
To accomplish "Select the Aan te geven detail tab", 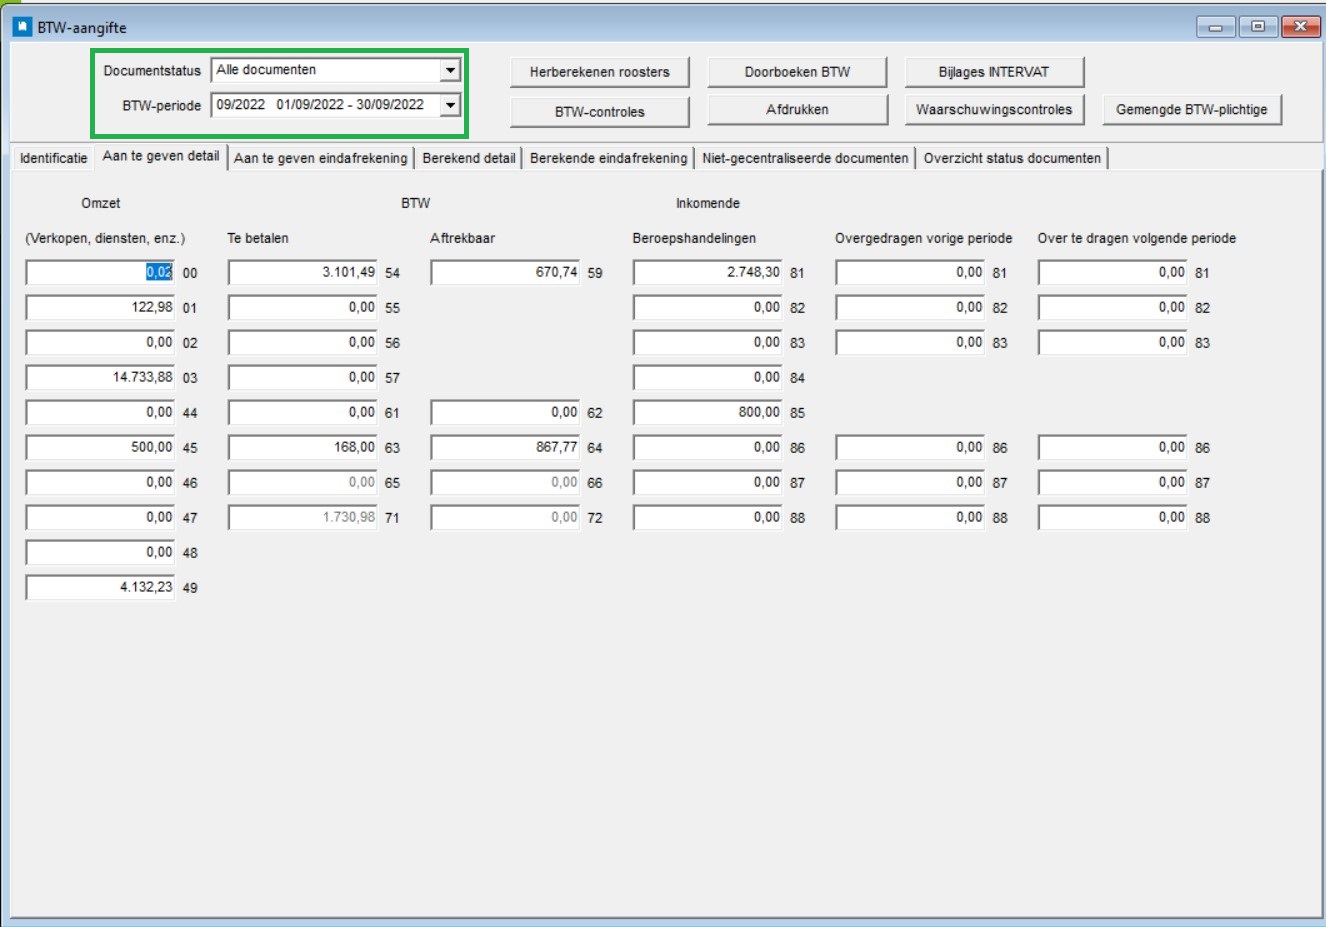I will point(161,156).
